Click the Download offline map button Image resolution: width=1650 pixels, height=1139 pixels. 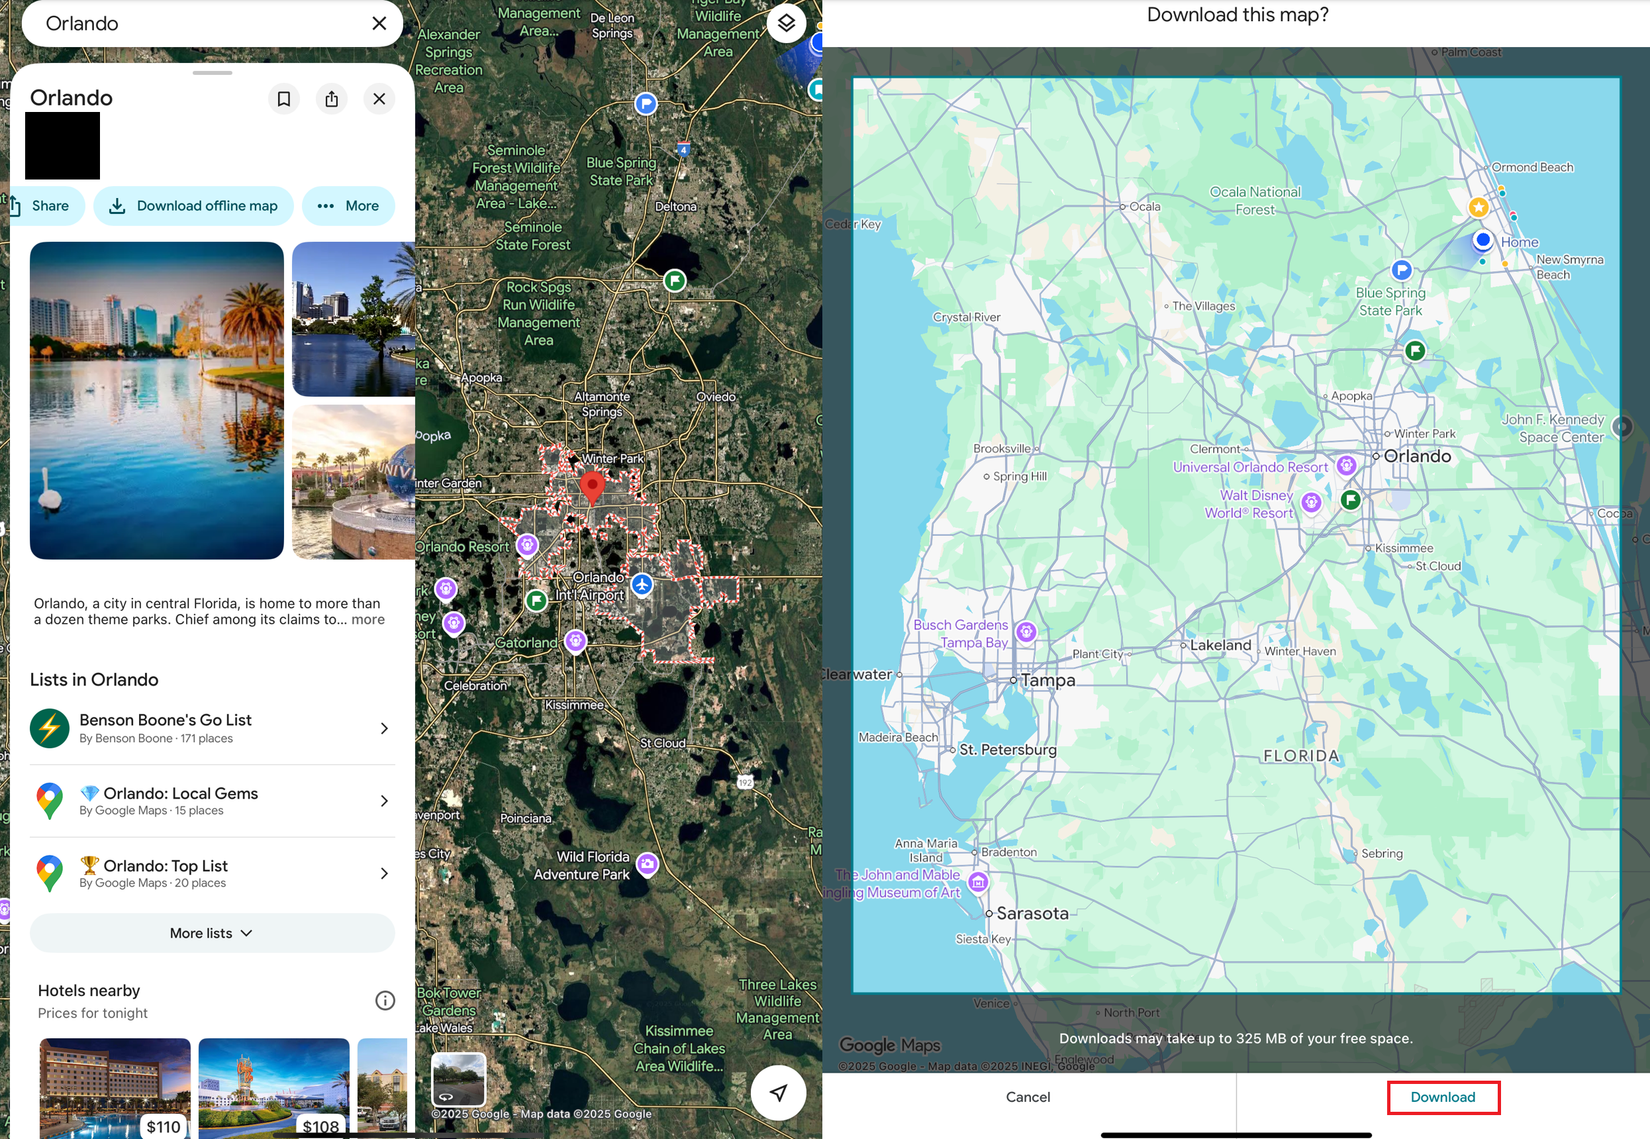(193, 205)
